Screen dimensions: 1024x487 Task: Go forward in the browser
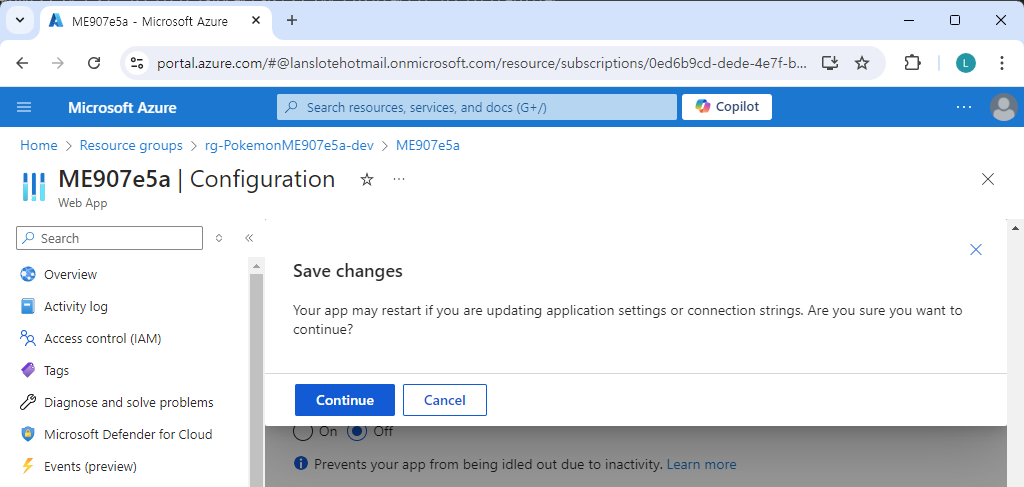pyautogui.click(x=58, y=63)
